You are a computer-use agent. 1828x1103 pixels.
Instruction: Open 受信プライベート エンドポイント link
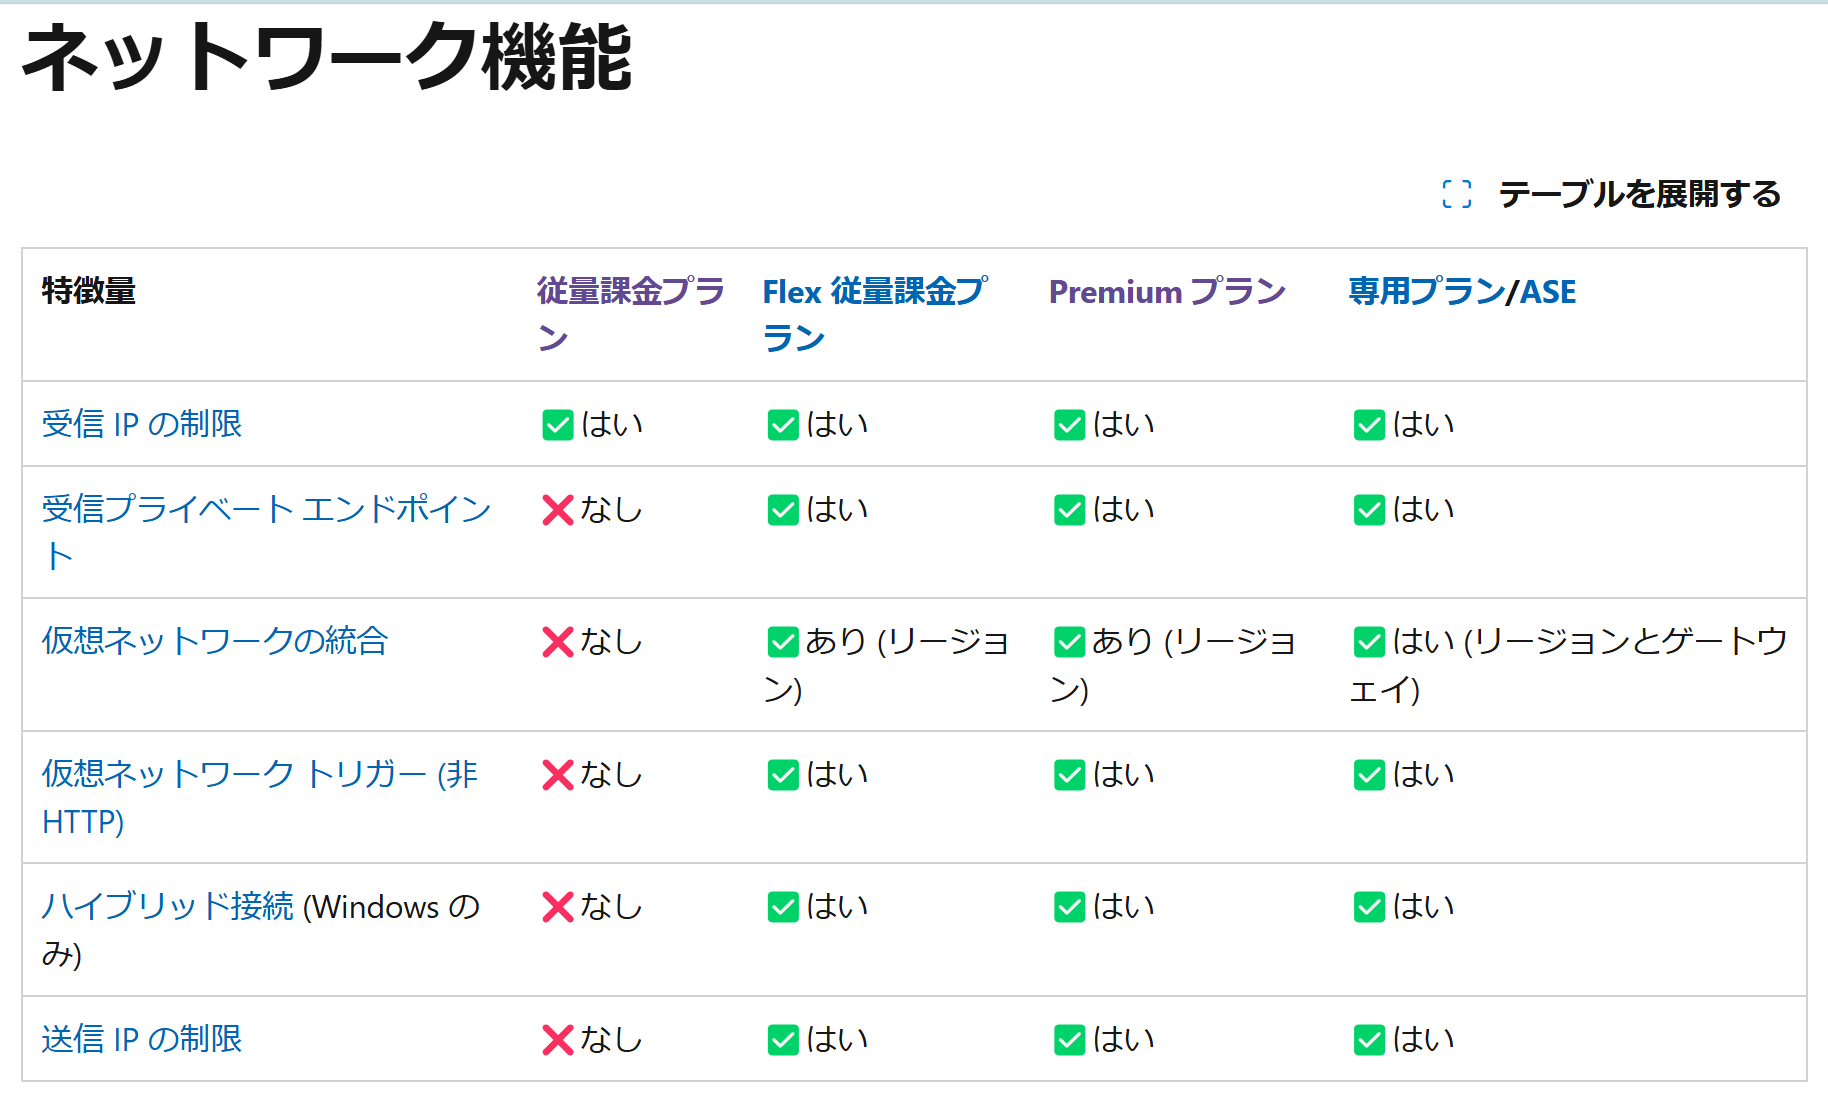tap(266, 509)
